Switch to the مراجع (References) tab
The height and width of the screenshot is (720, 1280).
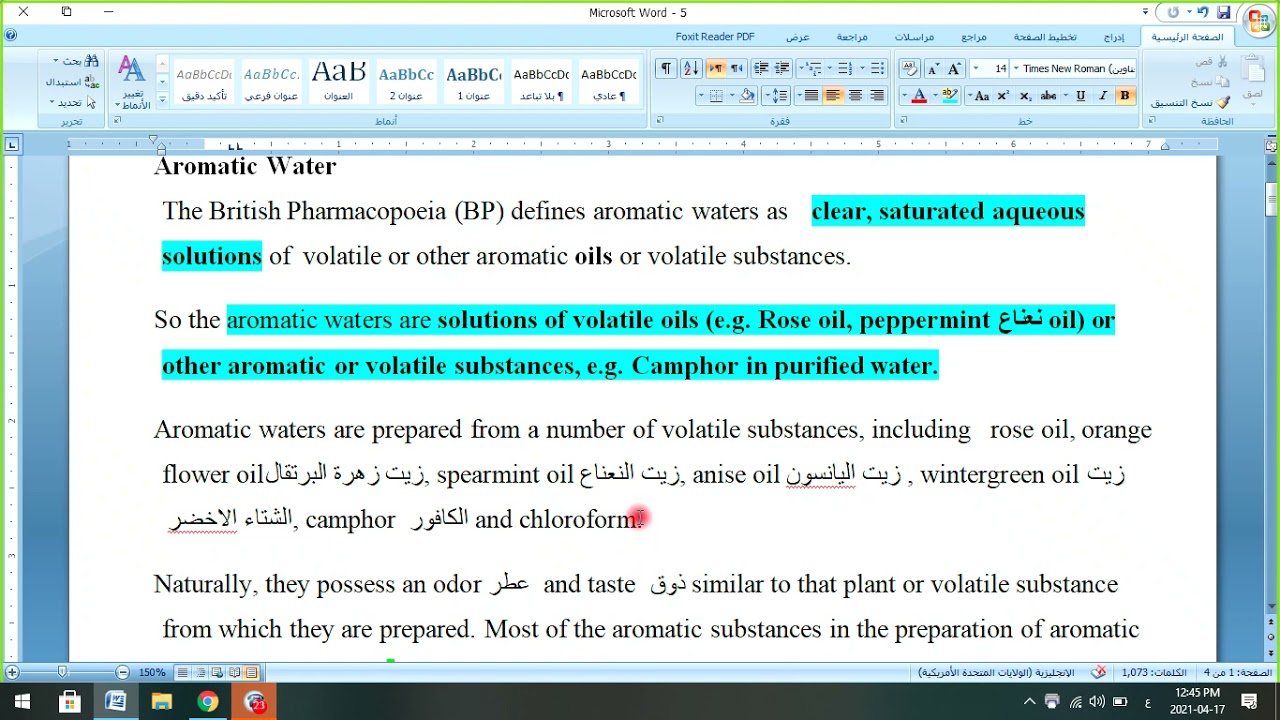coord(974,37)
